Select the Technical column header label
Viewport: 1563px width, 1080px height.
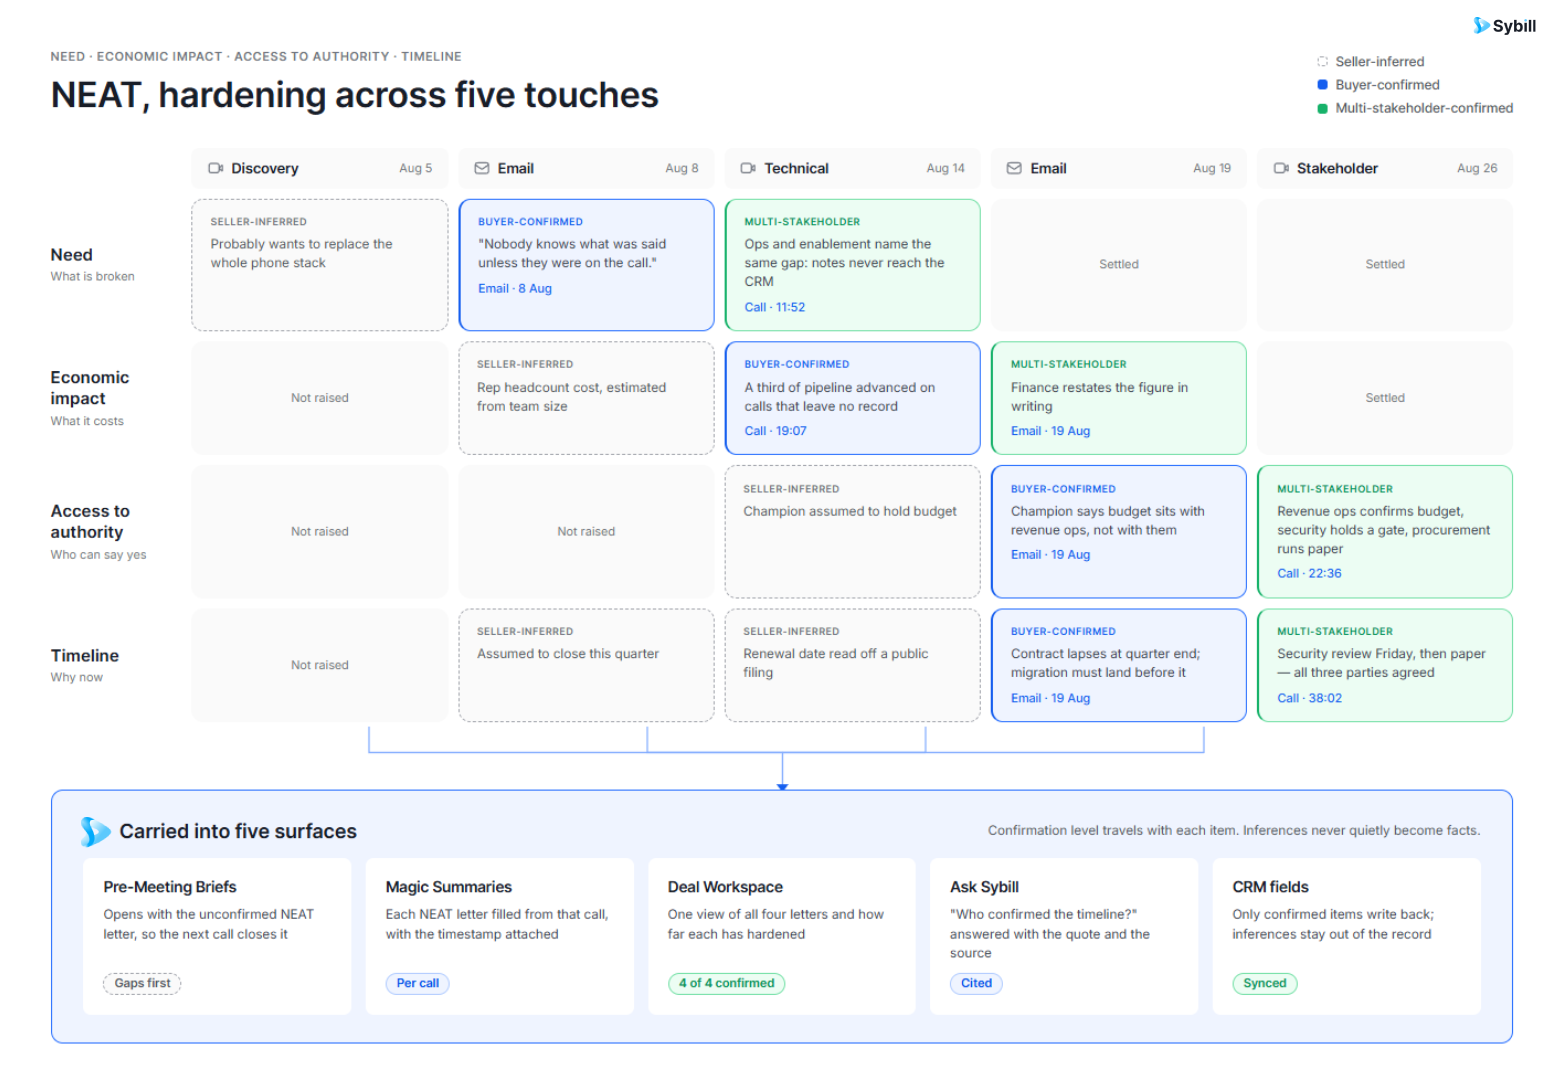click(796, 168)
